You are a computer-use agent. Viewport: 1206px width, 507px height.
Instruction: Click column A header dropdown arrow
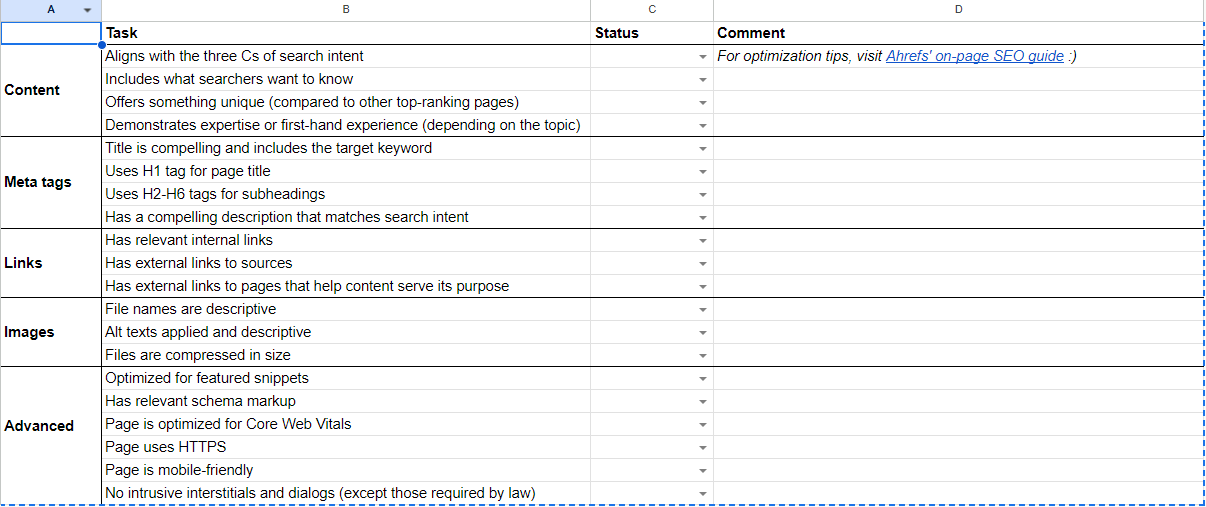pos(88,10)
